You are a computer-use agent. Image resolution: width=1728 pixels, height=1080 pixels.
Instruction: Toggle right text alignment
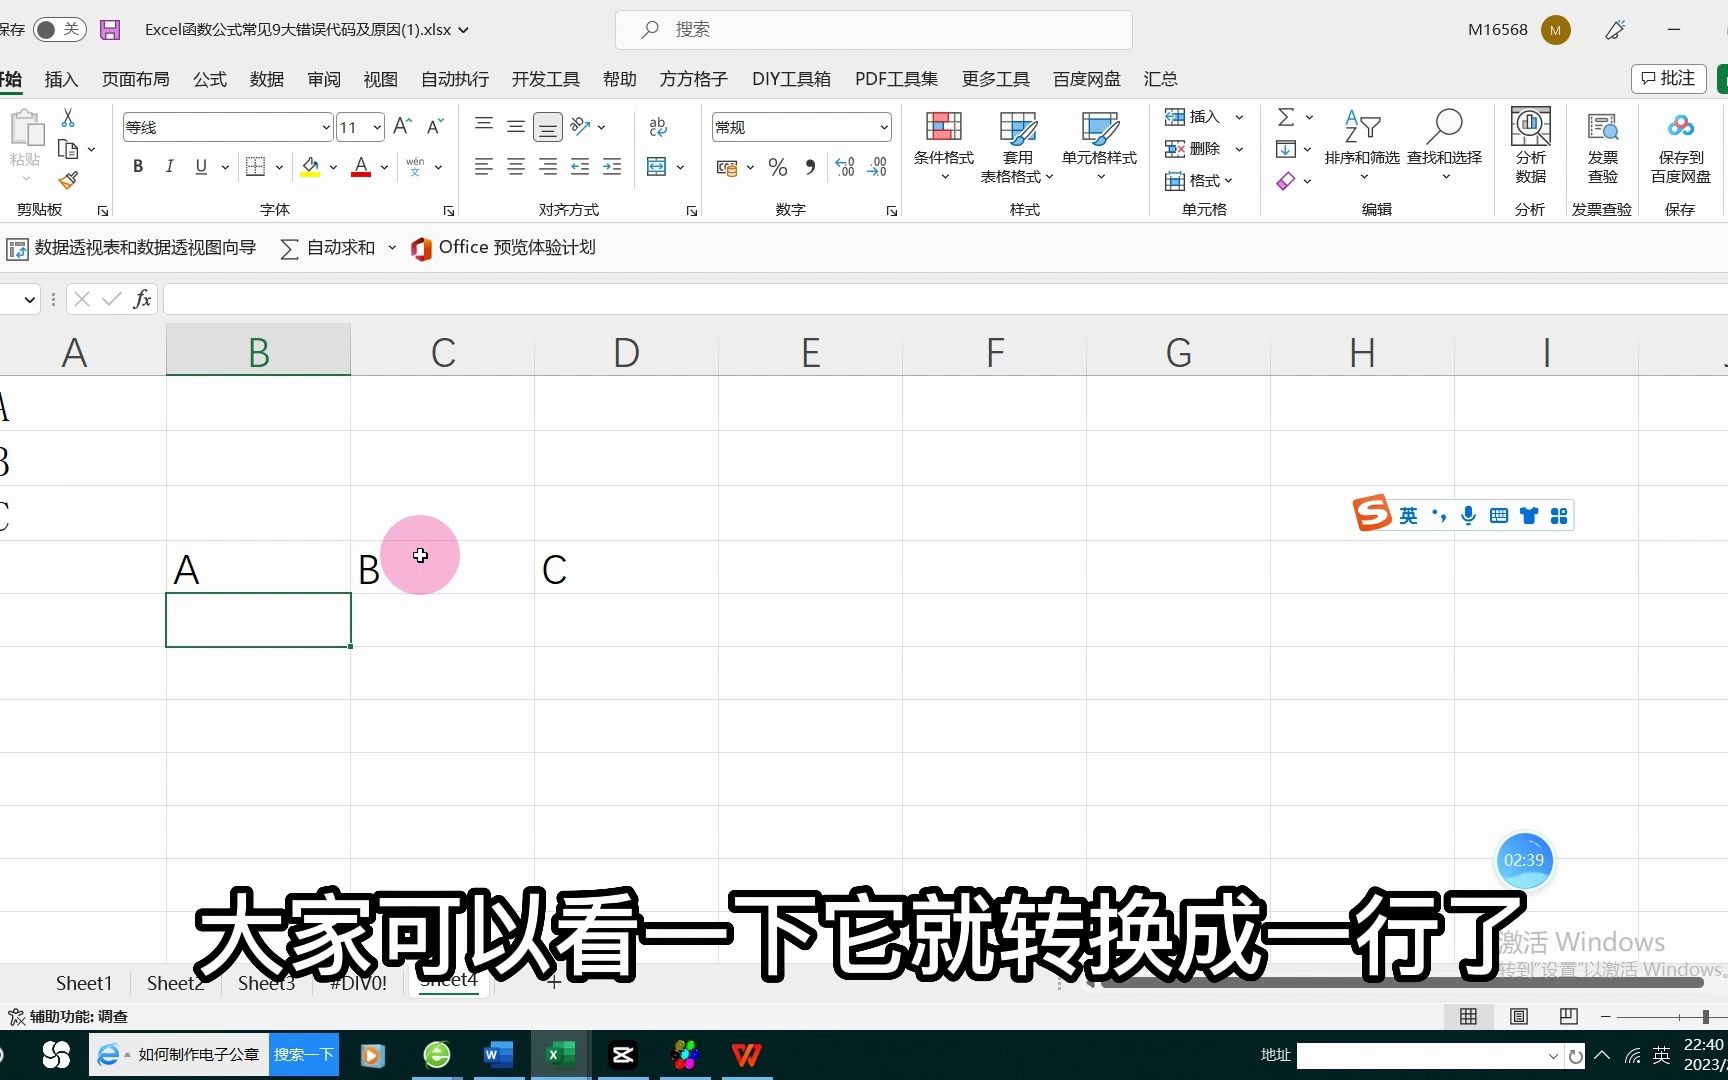(548, 167)
